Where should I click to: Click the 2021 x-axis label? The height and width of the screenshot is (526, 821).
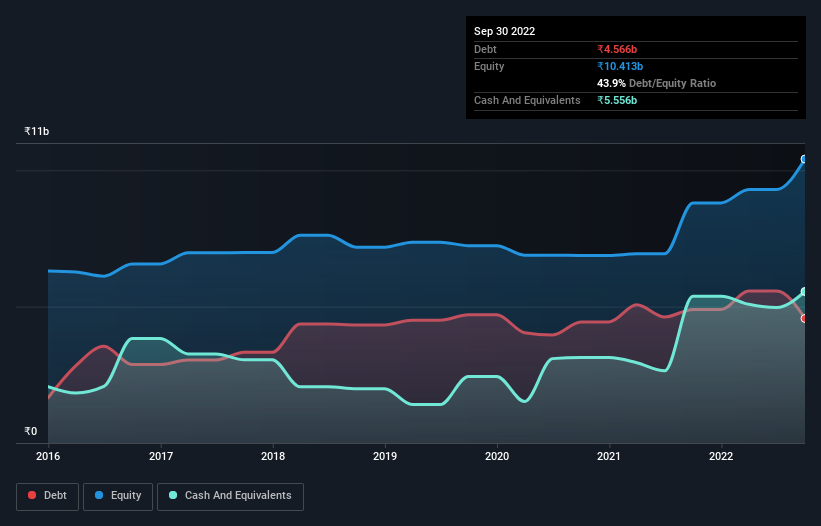609,456
